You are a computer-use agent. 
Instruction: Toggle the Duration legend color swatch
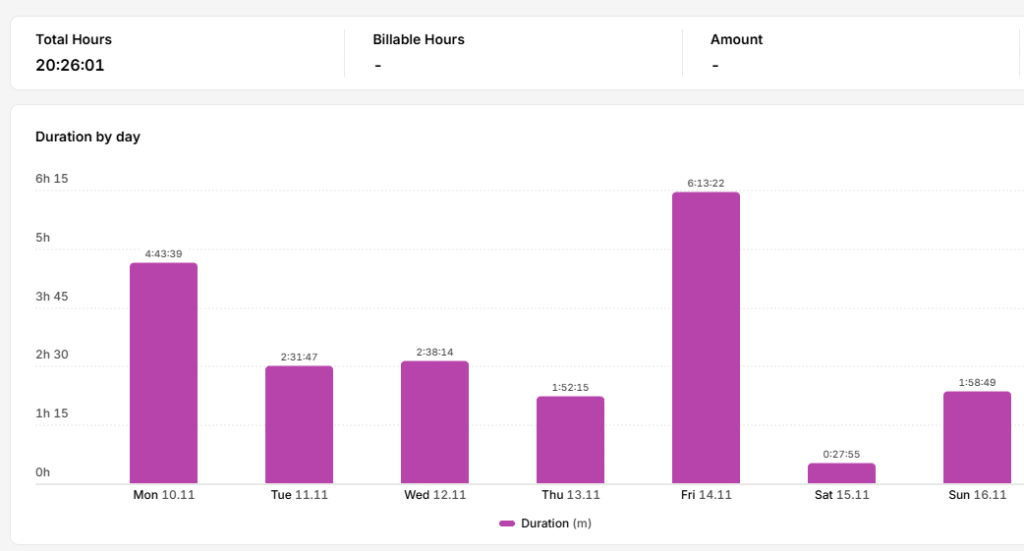(507, 524)
